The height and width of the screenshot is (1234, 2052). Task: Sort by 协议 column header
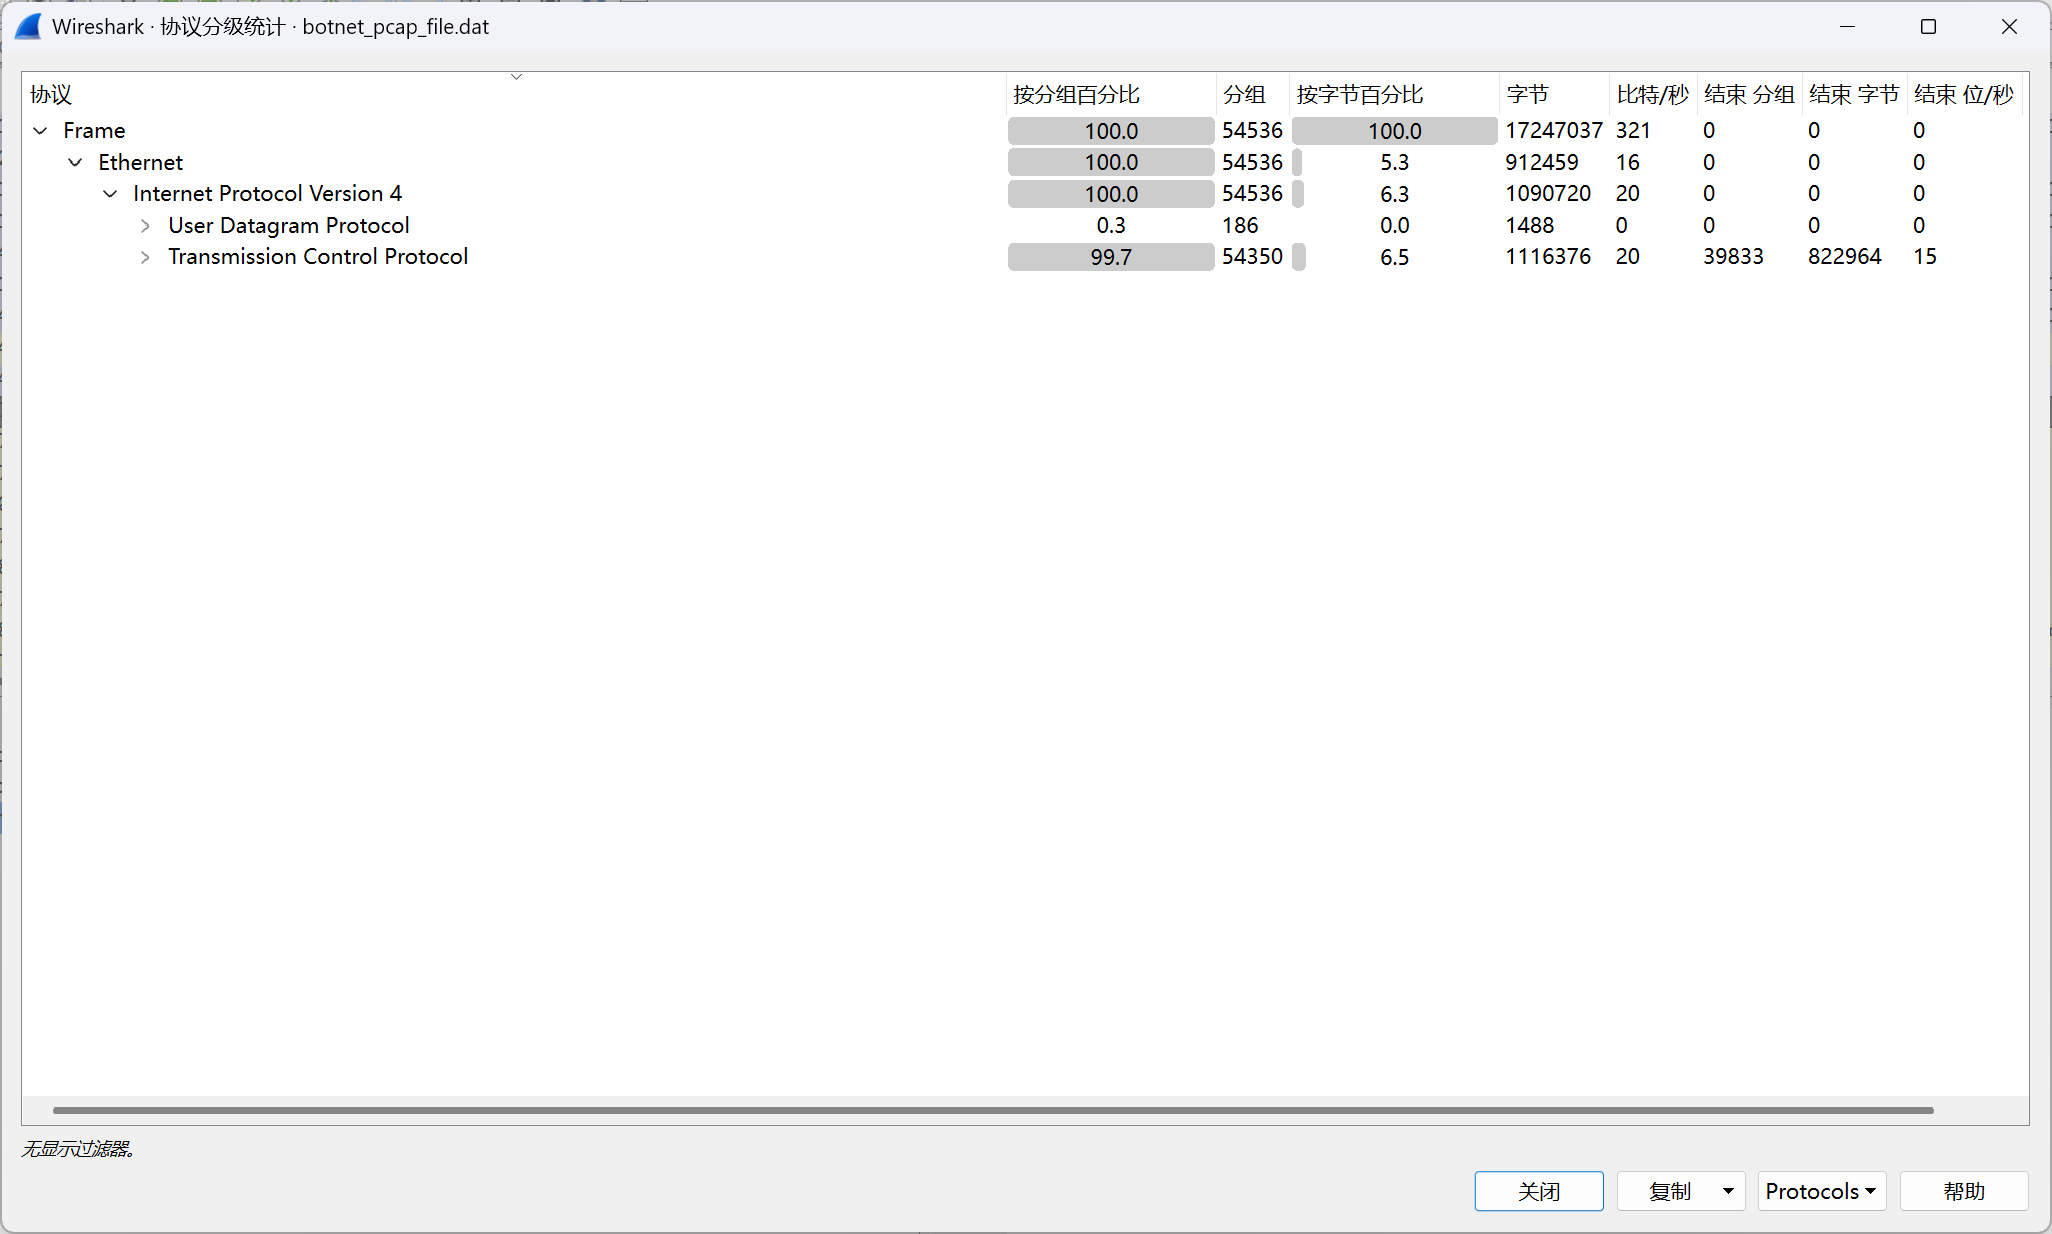point(50,95)
